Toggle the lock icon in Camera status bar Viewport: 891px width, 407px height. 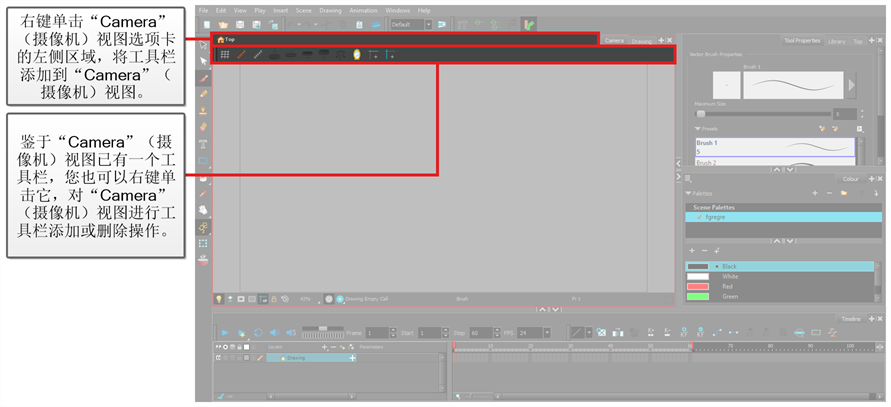point(273,298)
